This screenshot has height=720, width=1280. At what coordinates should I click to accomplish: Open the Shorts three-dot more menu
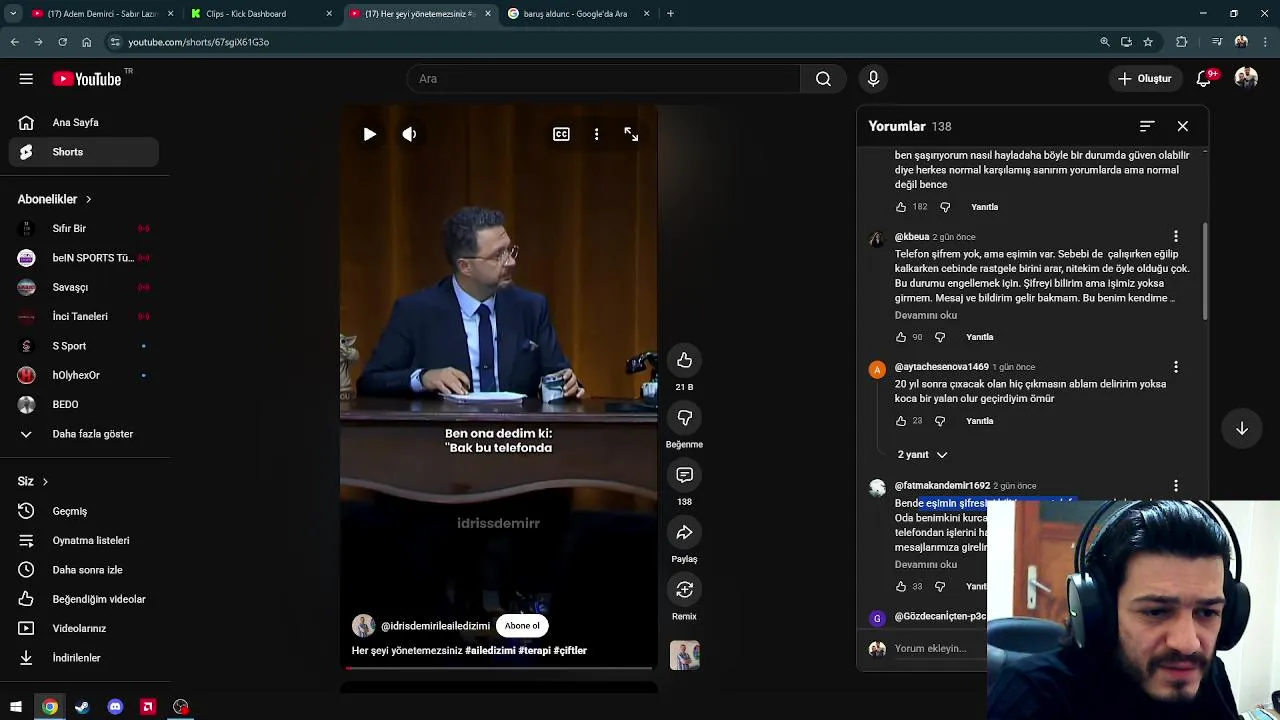[x=597, y=134]
